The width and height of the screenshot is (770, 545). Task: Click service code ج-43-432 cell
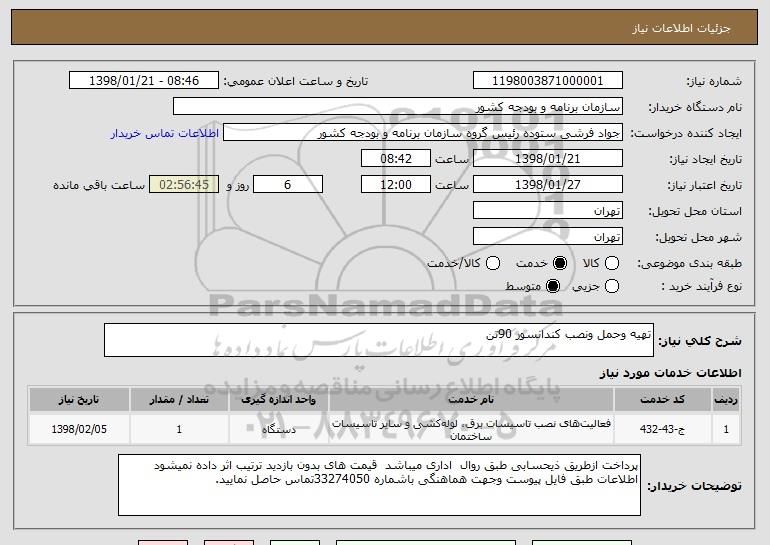(662, 429)
